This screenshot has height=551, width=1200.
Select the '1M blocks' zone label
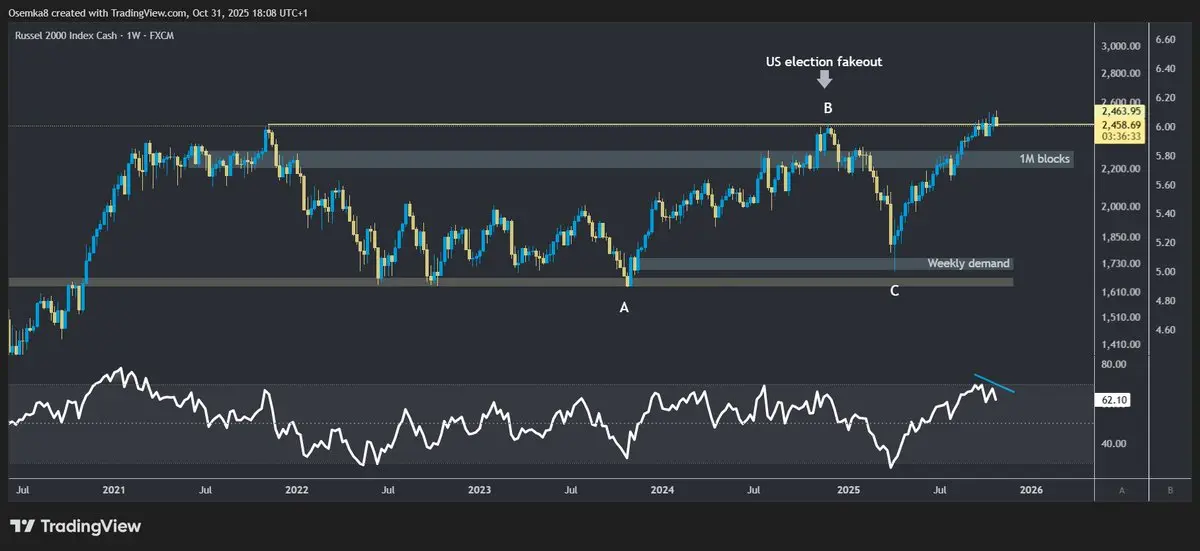(1044, 159)
